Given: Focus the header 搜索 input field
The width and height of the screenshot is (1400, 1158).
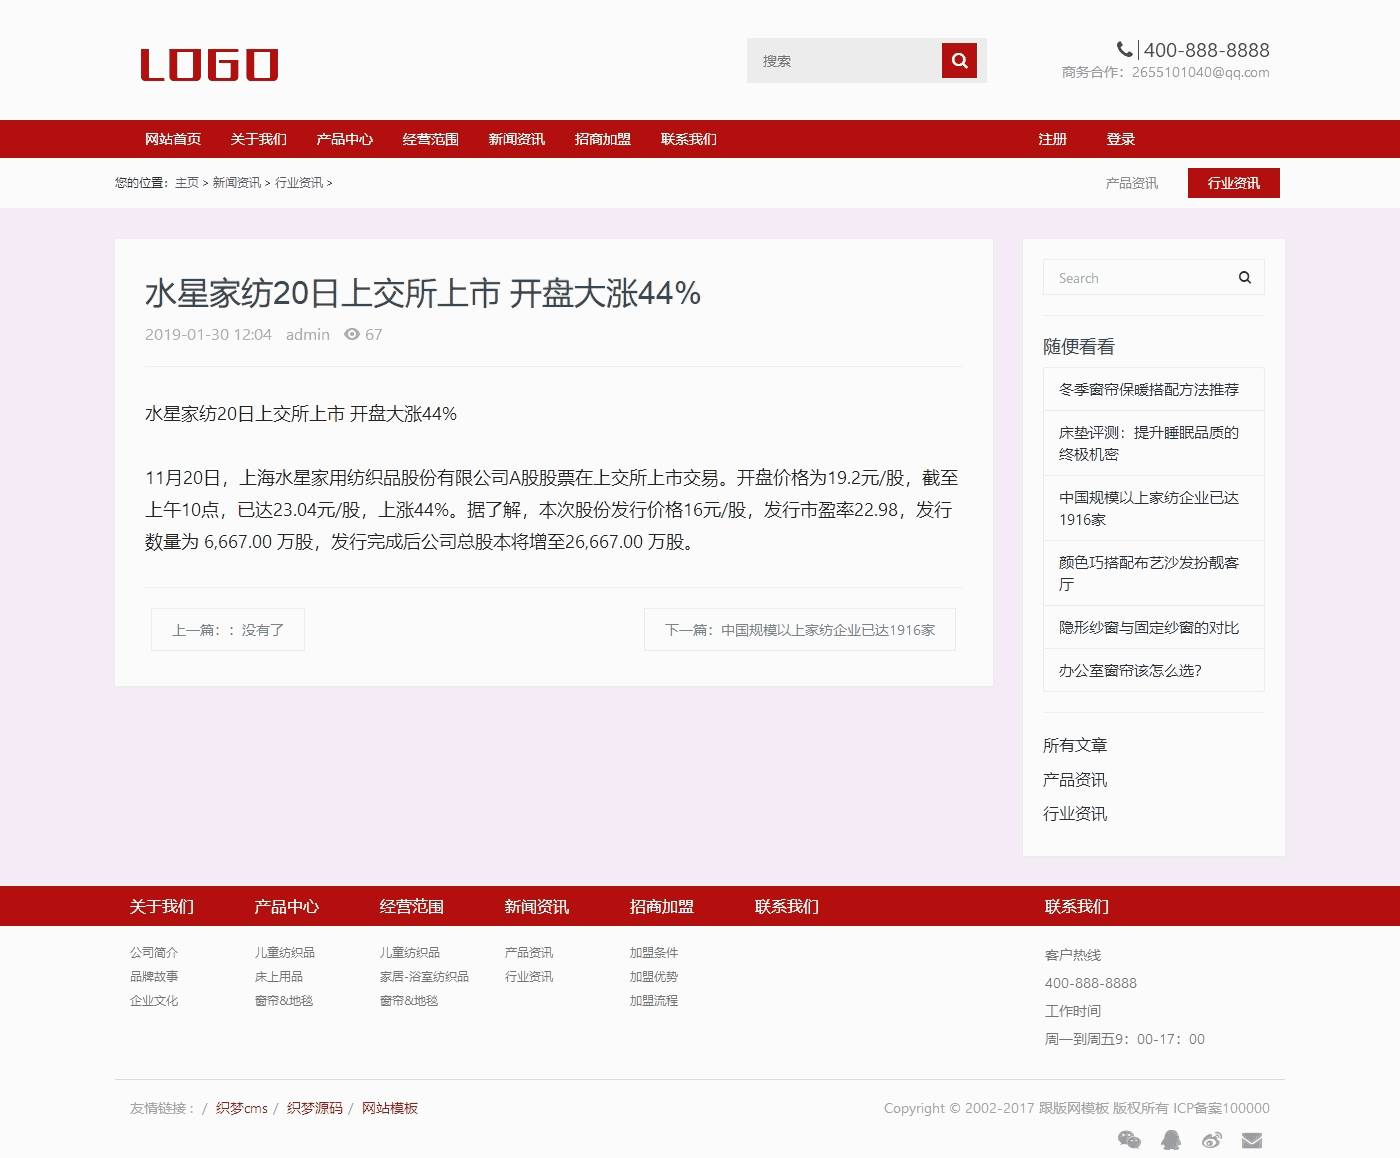Looking at the screenshot, I should tap(844, 60).
